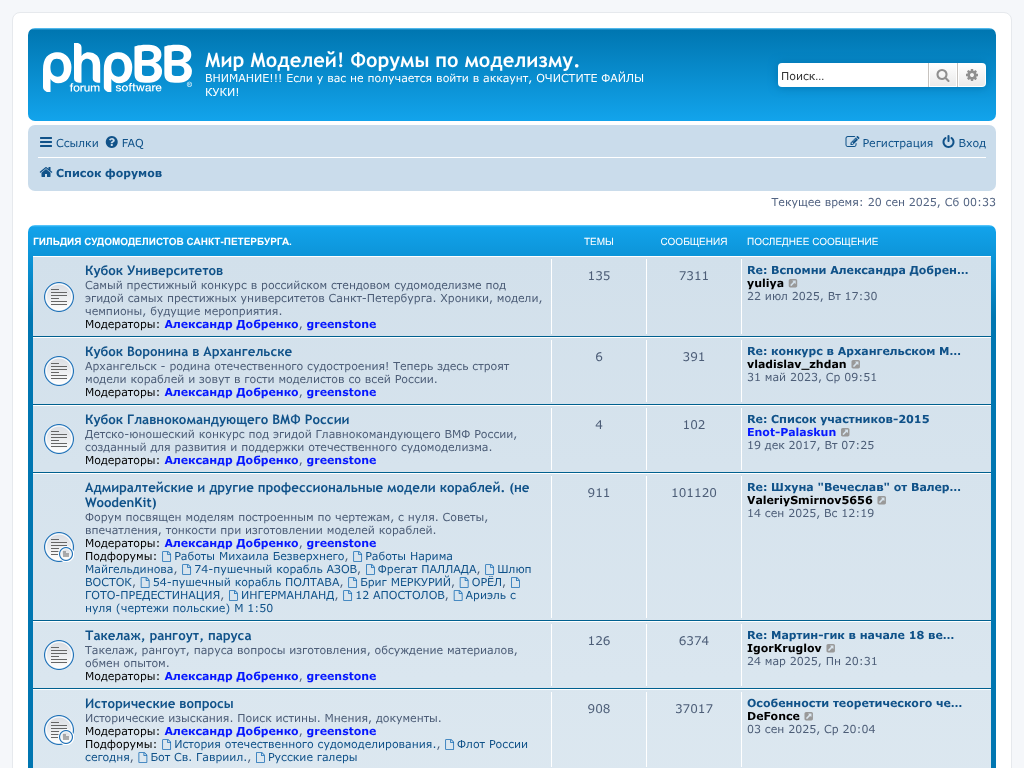Open advanced search gear icon
The width and height of the screenshot is (1024, 768).
tap(971, 76)
